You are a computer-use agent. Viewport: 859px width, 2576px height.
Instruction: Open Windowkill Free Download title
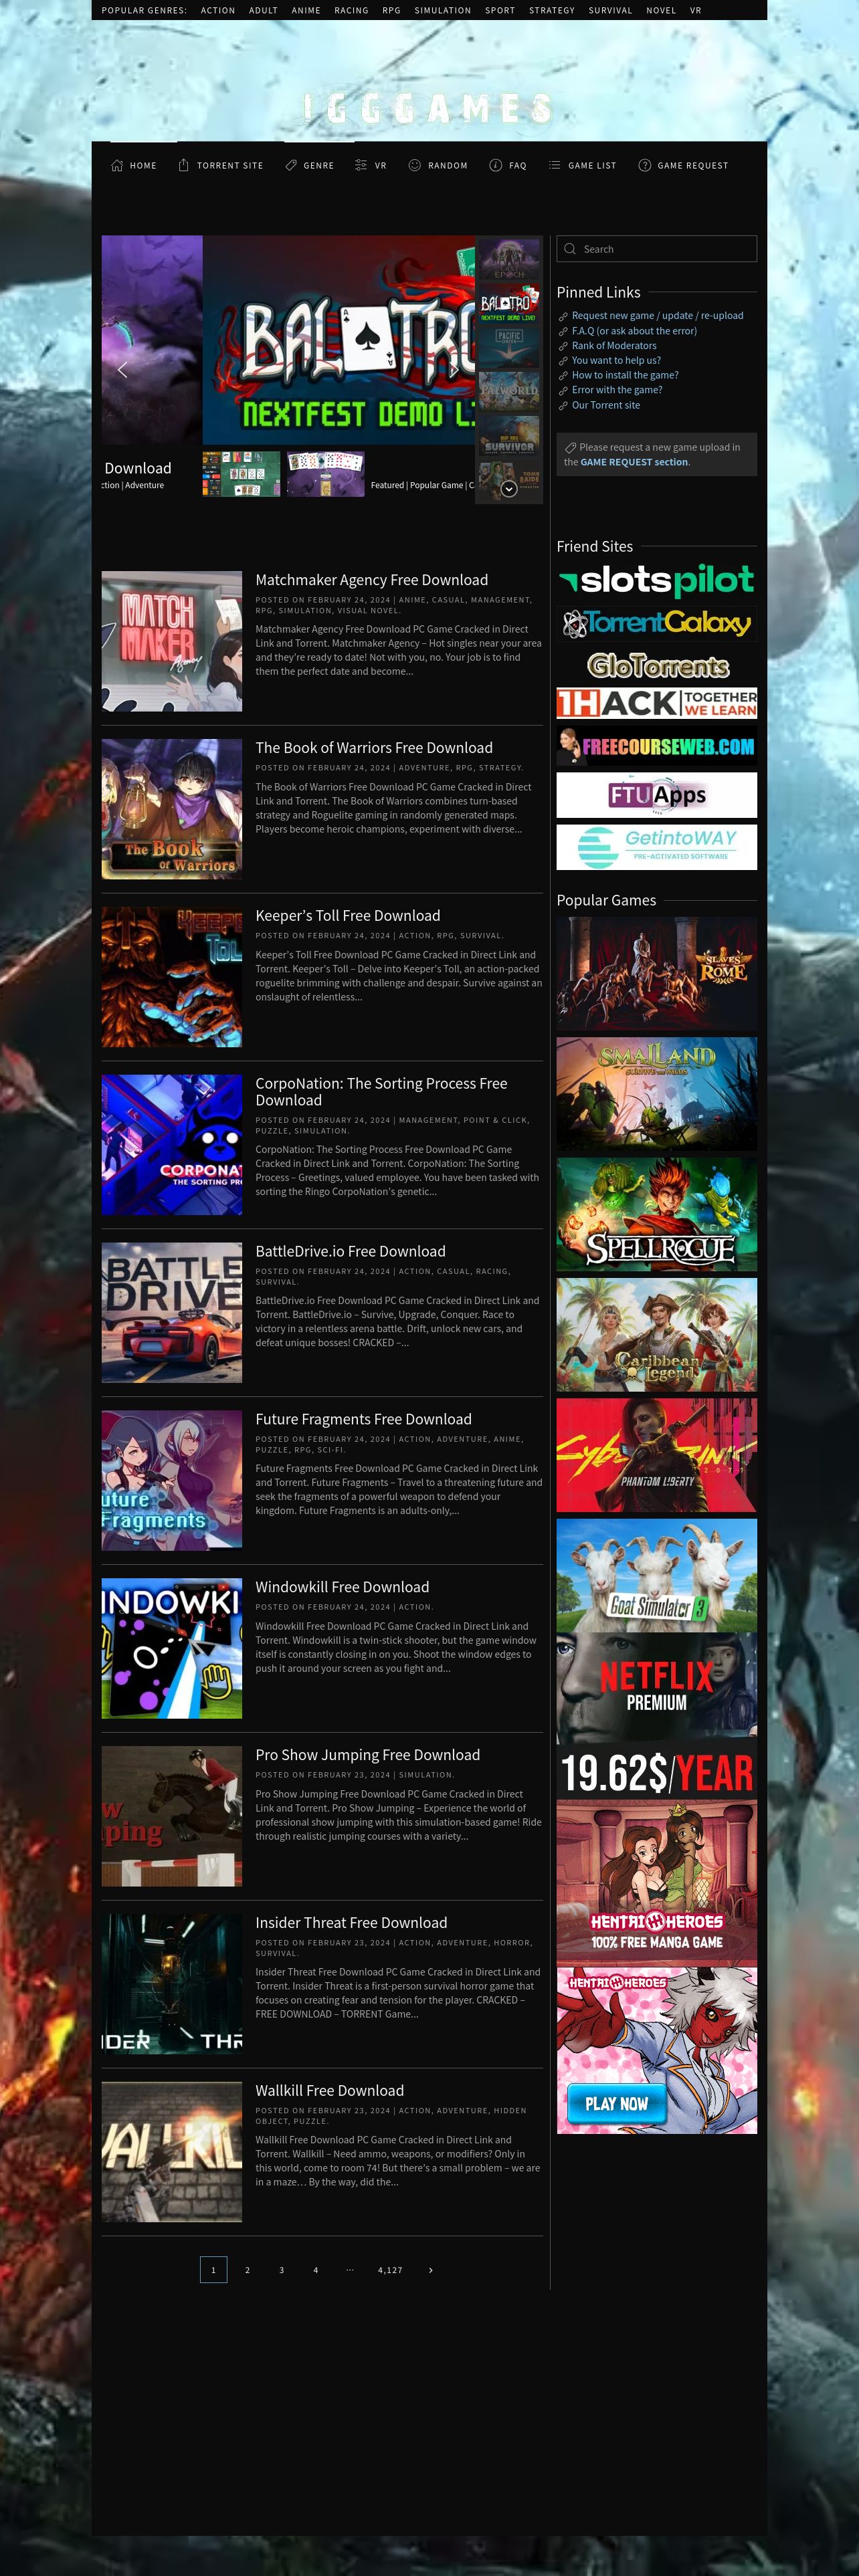point(342,1588)
